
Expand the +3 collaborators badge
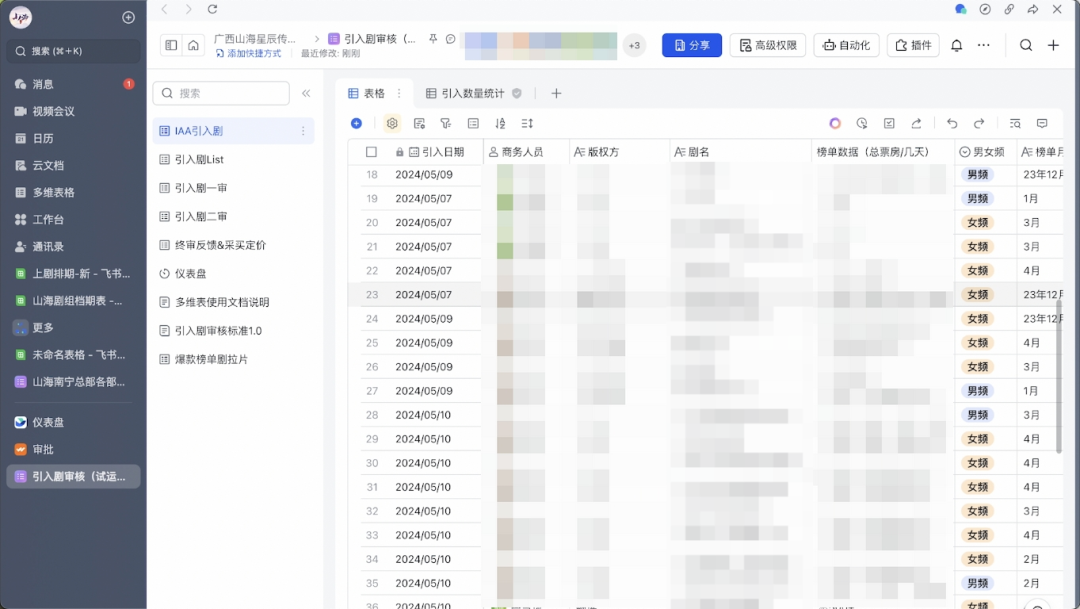coord(634,45)
